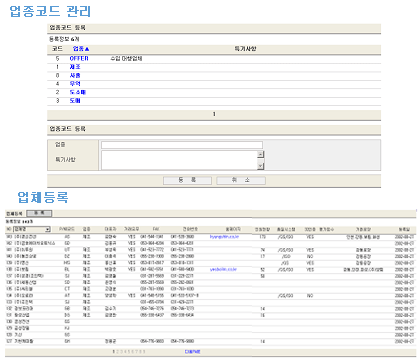Click the 등록 button beside 업체등록 header

coord(39,213)
